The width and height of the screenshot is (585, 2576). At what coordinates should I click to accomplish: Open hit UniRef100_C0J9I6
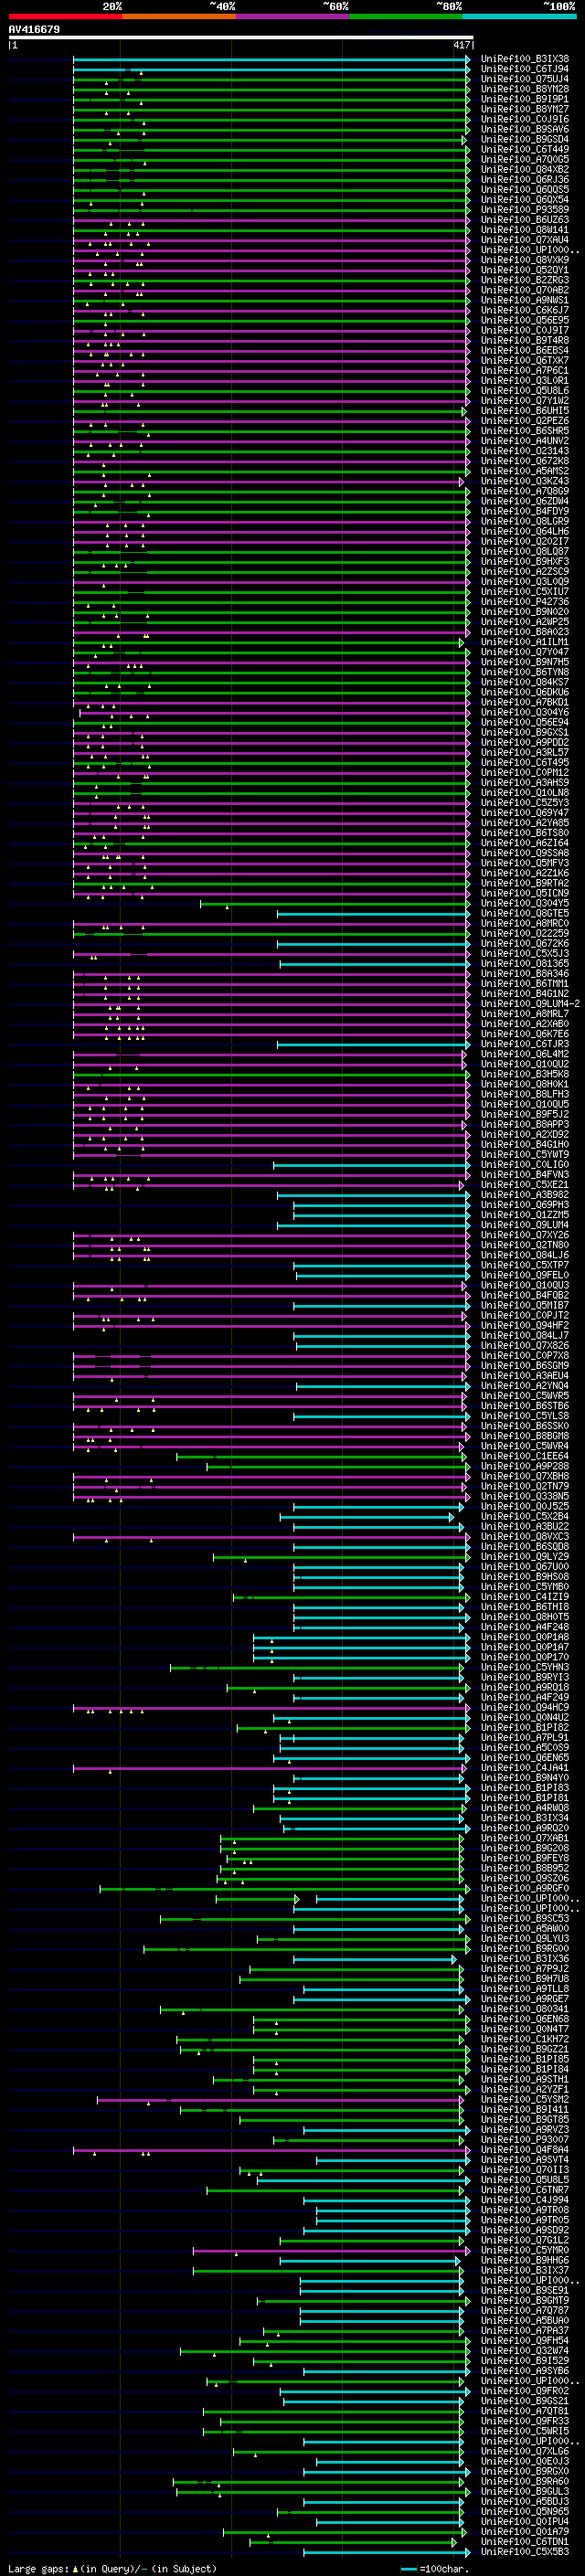[525, 119]
